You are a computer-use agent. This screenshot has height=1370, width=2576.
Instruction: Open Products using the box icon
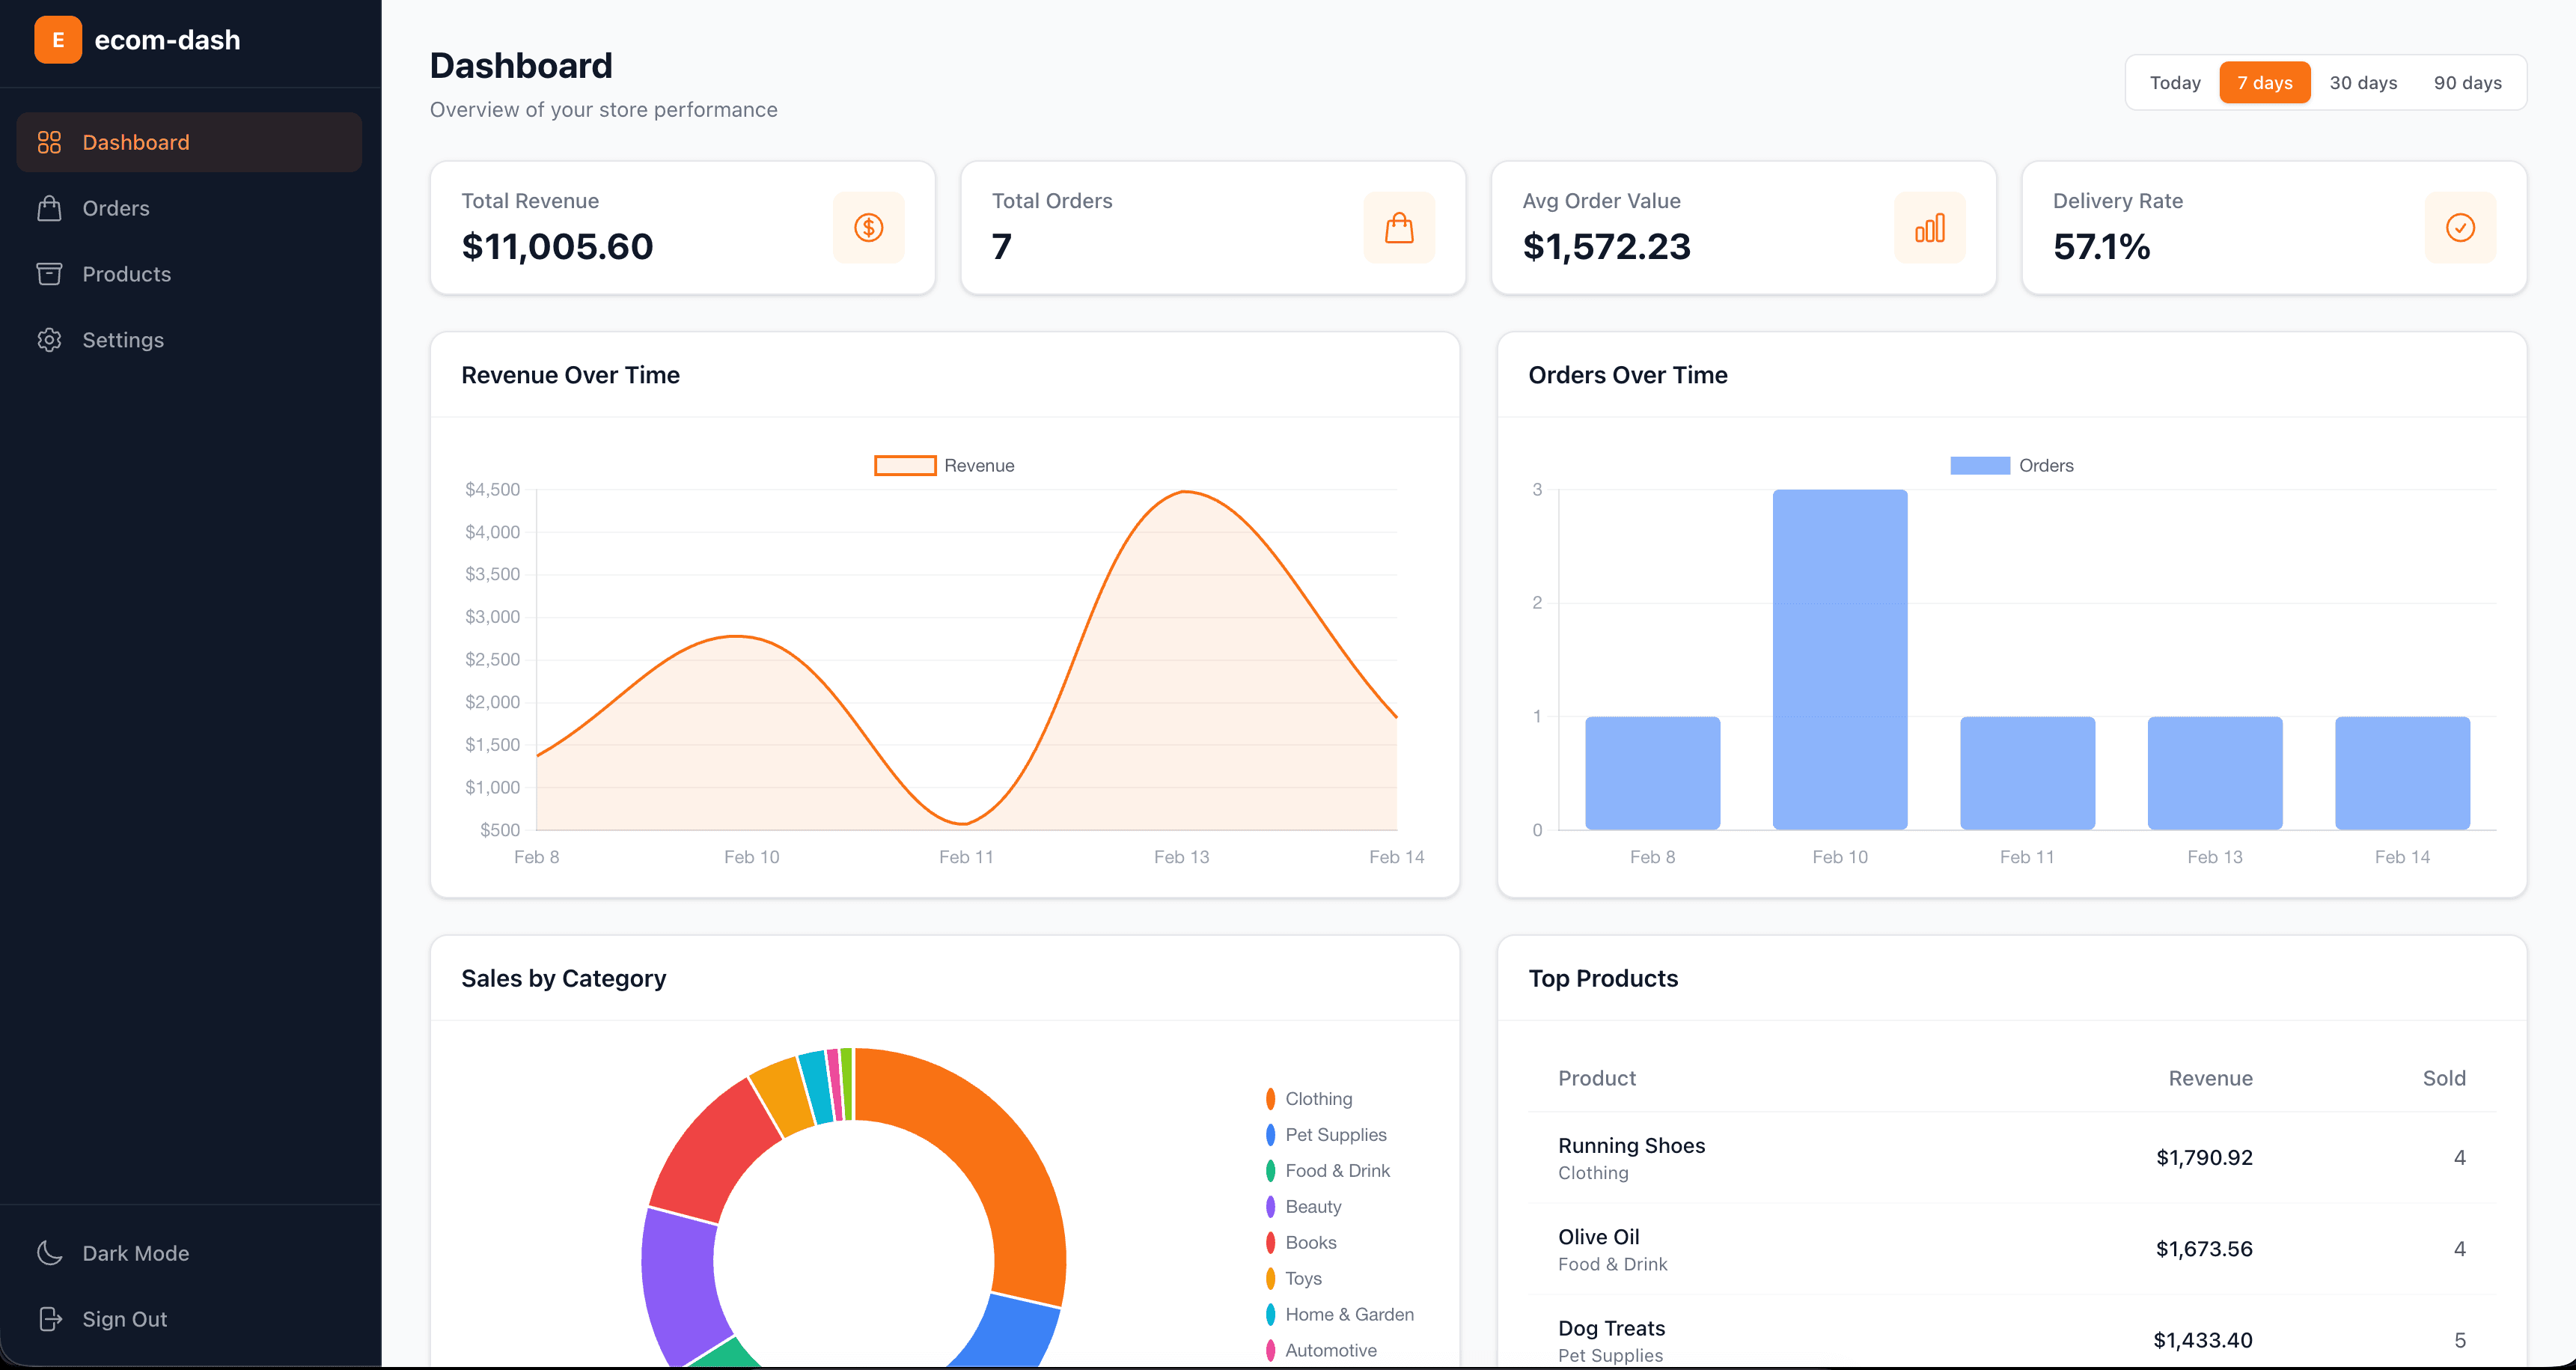[50, 274]
